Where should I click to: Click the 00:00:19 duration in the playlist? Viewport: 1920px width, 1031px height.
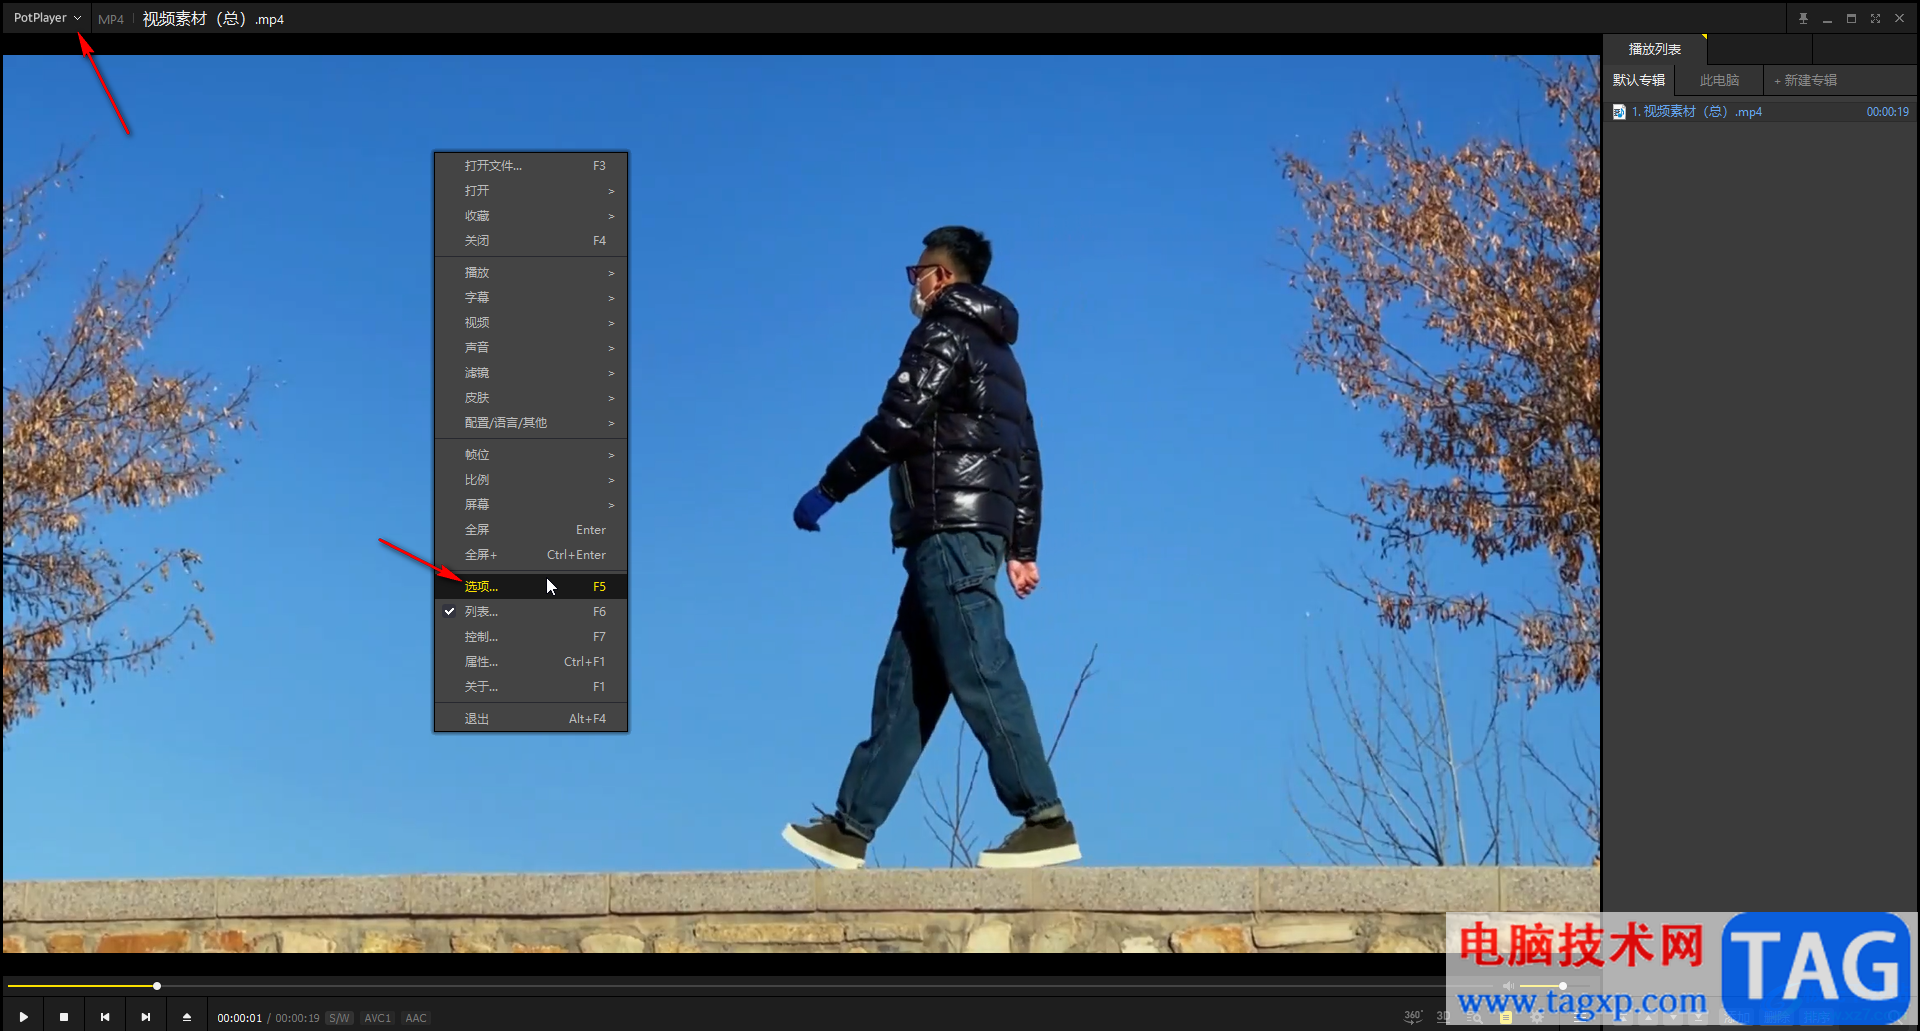(x=1887, y=112)
